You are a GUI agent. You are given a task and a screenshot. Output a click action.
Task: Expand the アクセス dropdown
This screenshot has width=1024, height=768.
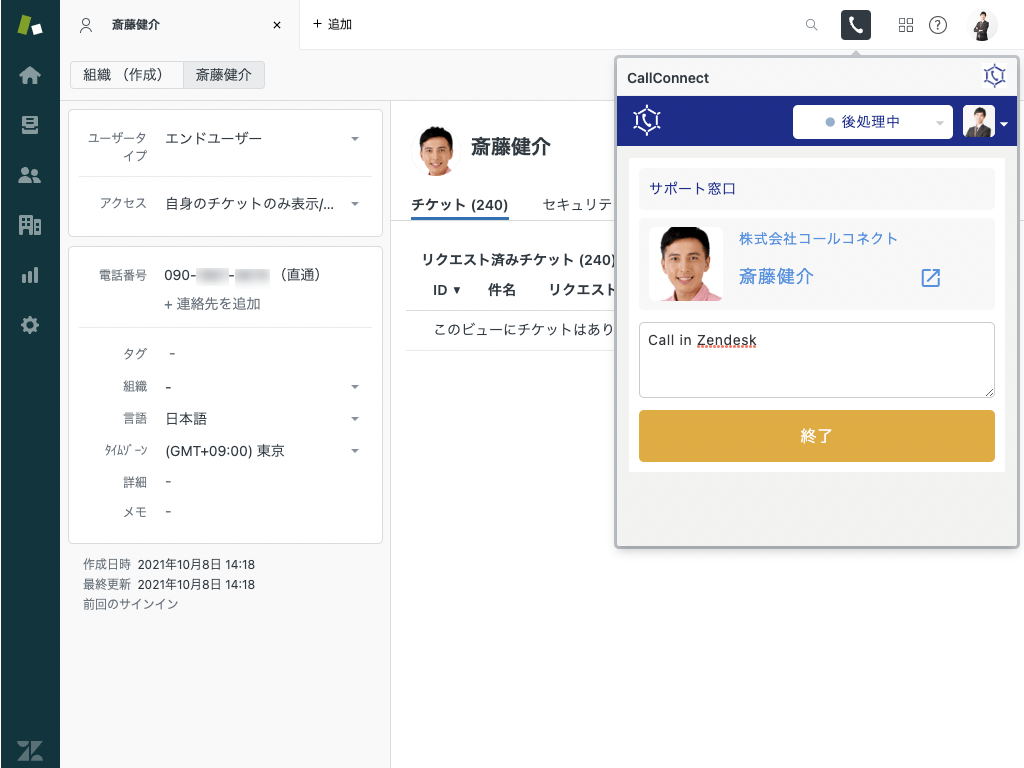click(355, 204)
